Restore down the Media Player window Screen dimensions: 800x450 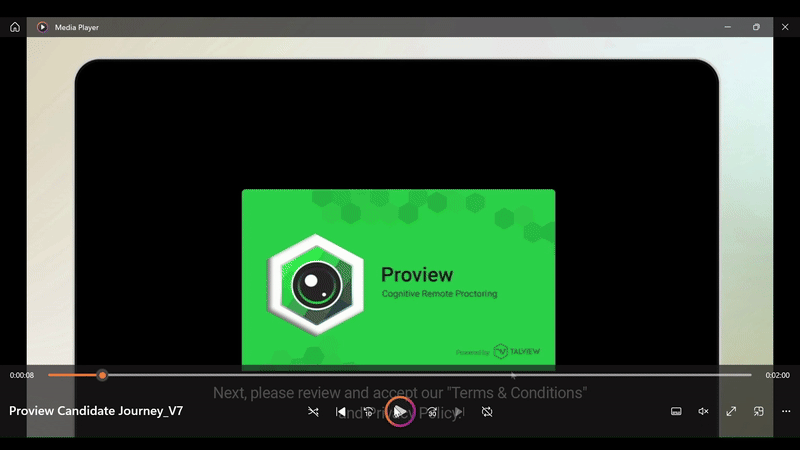point(756,27)
